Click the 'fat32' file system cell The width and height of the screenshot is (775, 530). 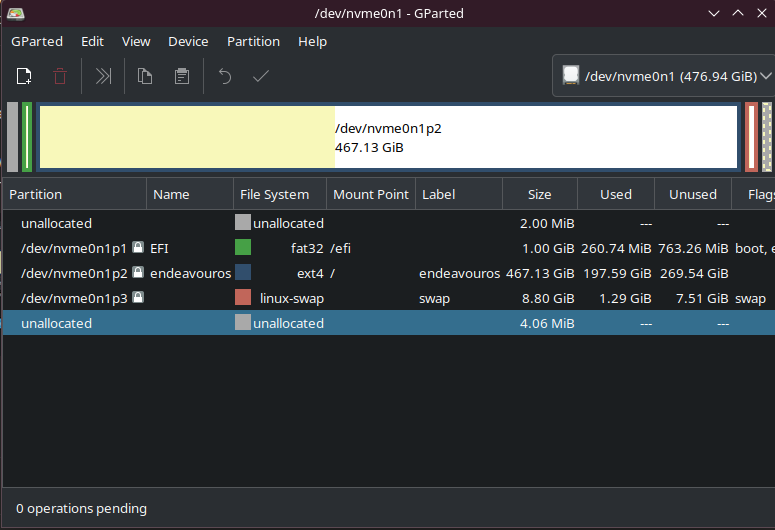tap(307, 248)
